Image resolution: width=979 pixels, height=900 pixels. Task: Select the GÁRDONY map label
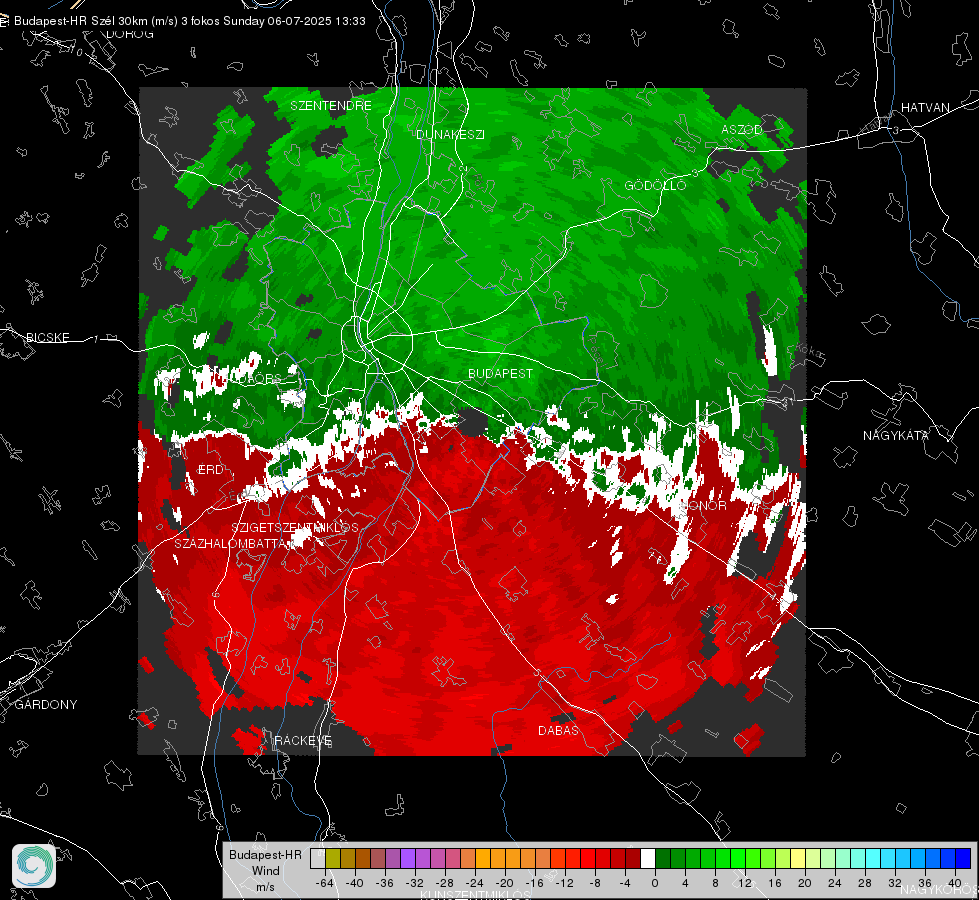coord(46,705)
